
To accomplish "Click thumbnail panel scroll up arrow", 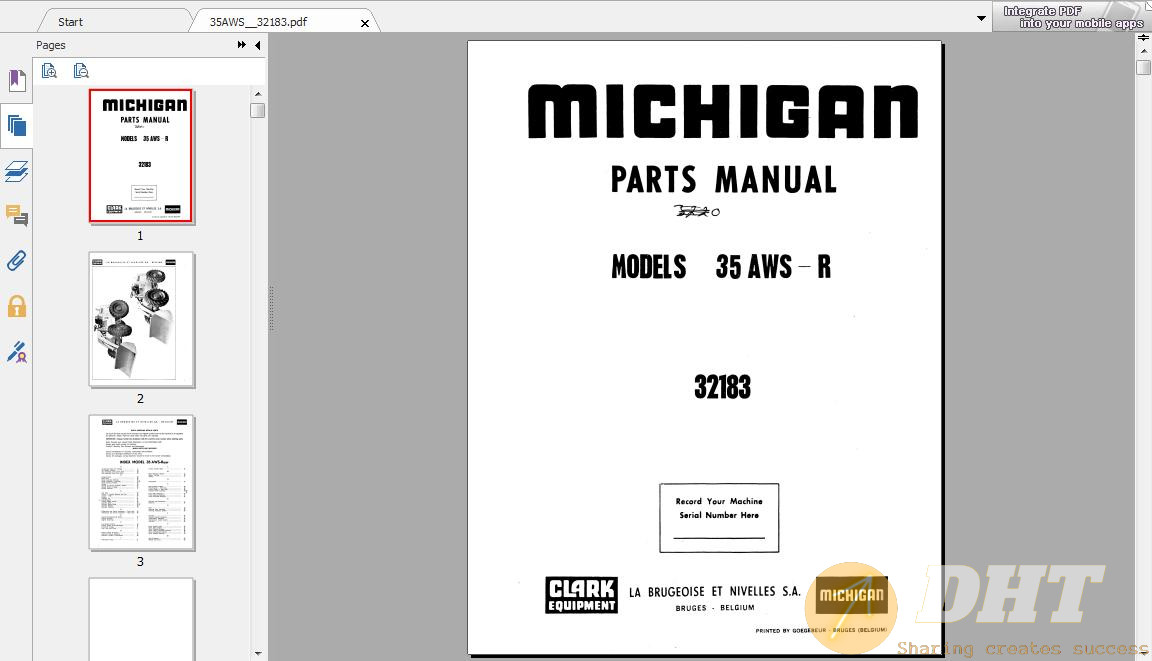I will (257, 94).
